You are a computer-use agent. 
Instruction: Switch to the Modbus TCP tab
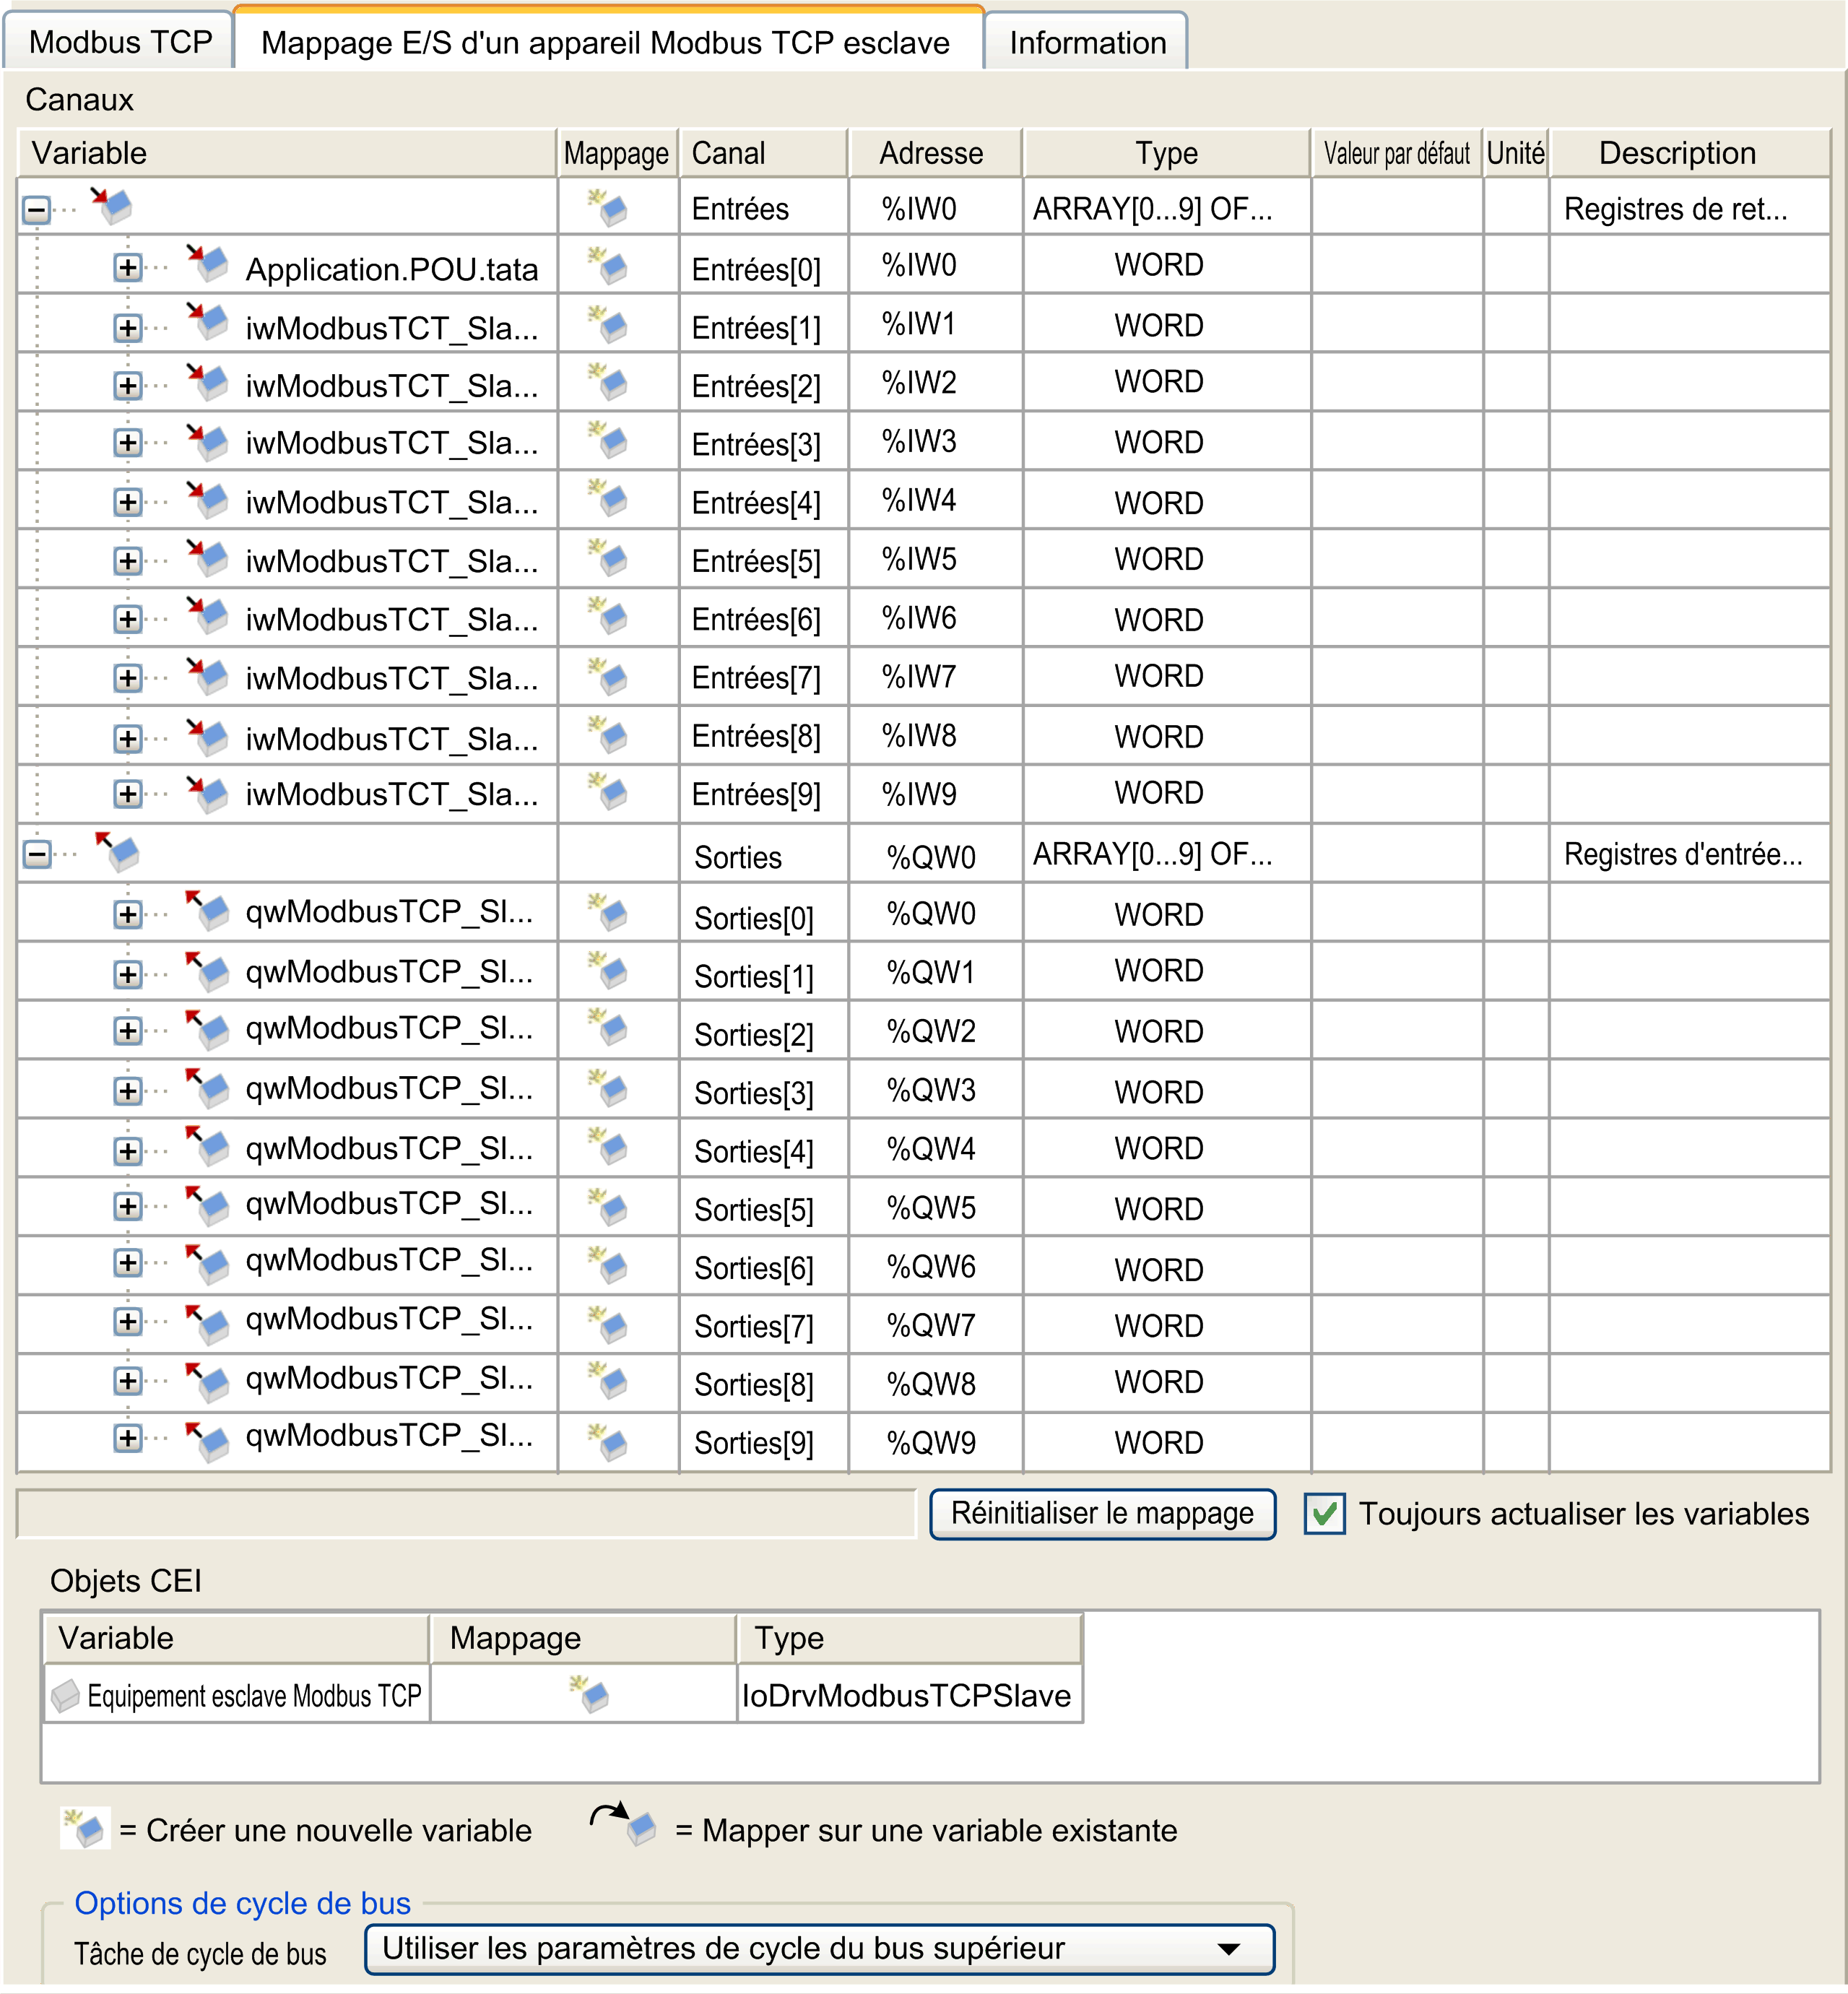click(120, 42)
